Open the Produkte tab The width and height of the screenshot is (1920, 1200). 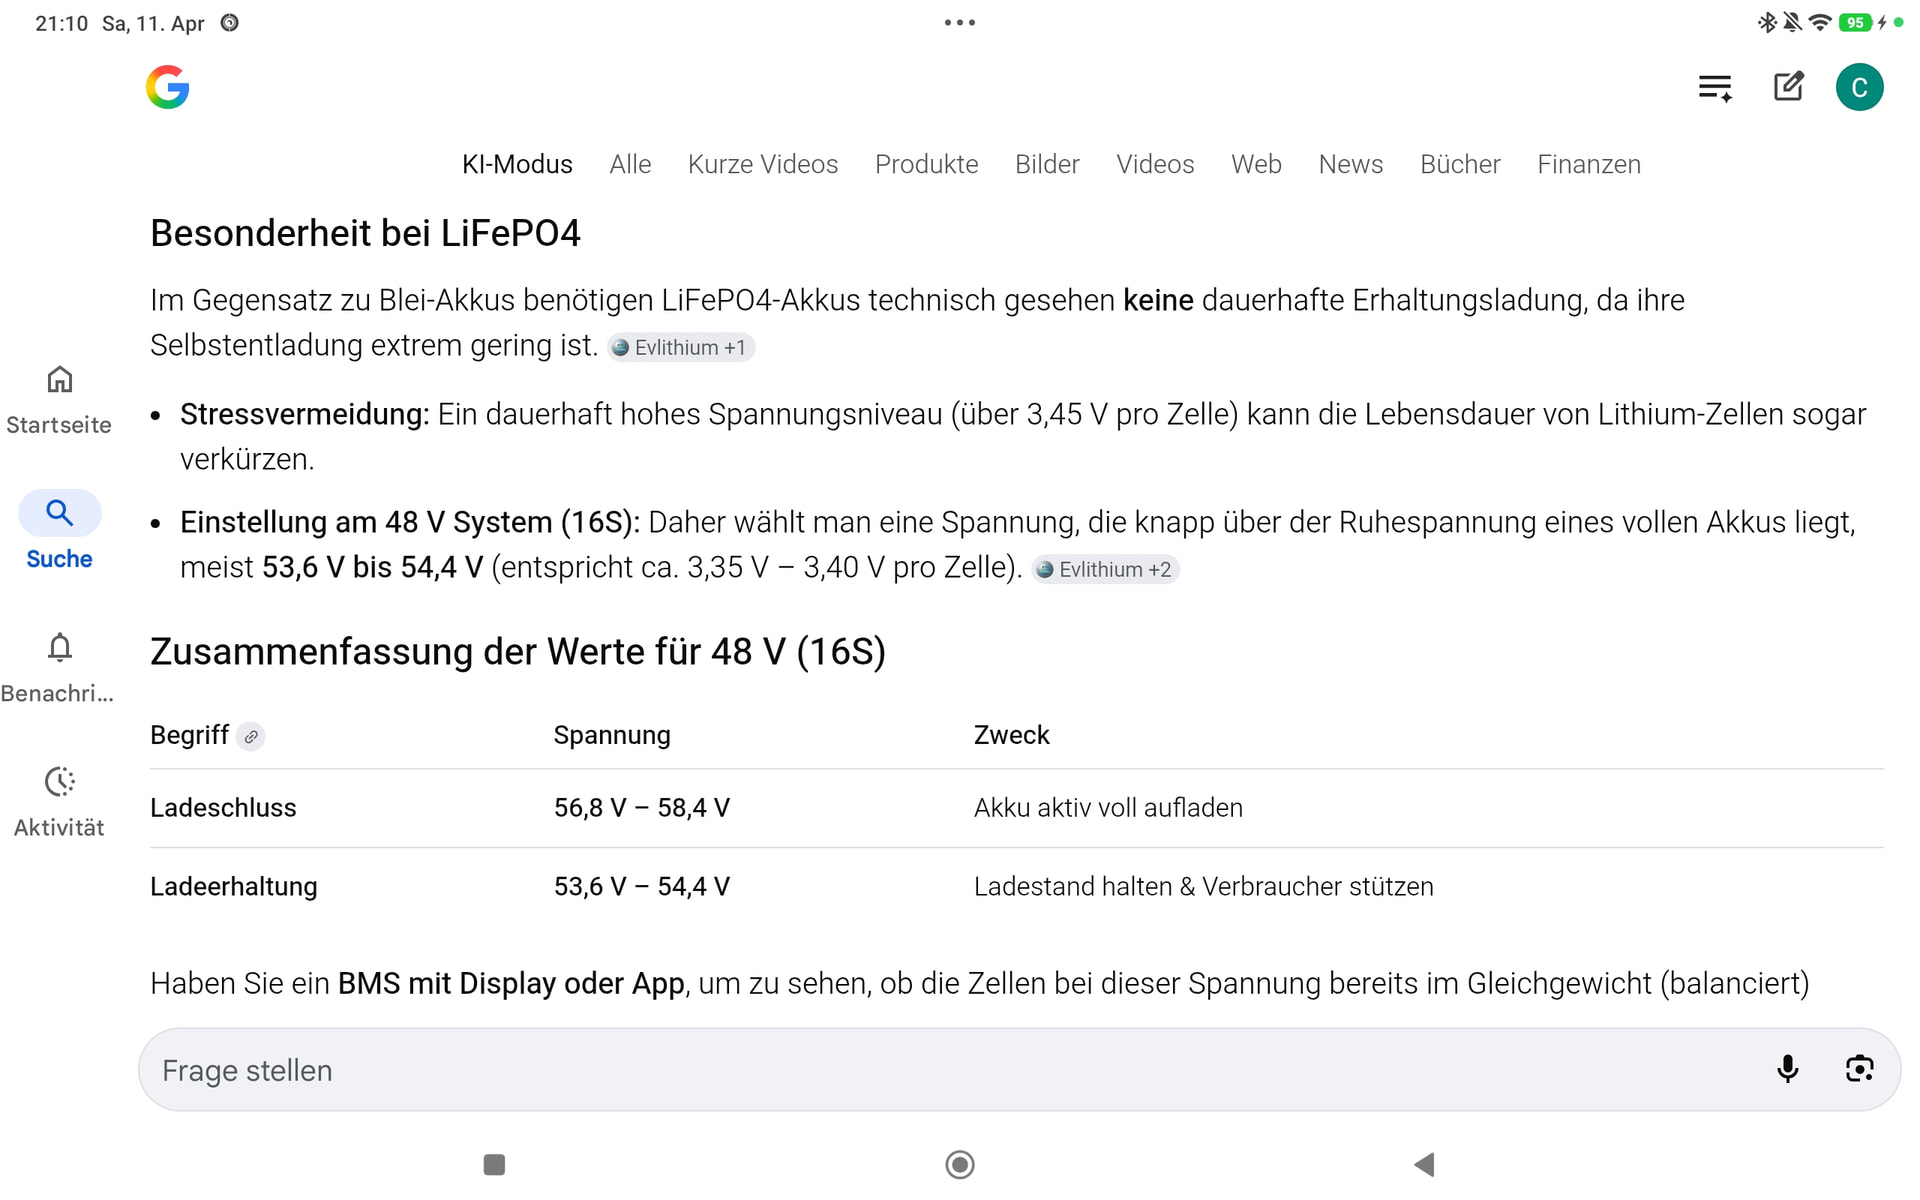(x=926, y=164)
